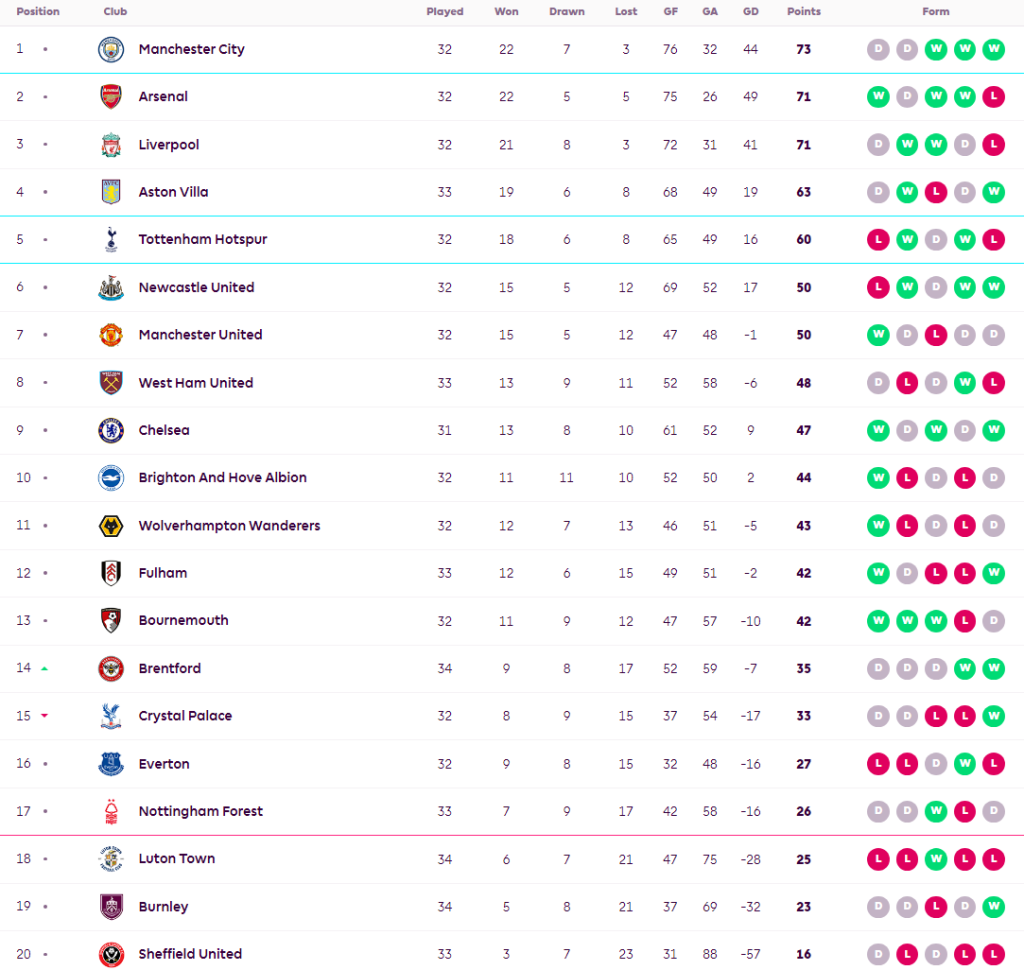1024x970 pixels.
Task: Click Luton Town's green W form circle
Action: [x=936, y=859]
